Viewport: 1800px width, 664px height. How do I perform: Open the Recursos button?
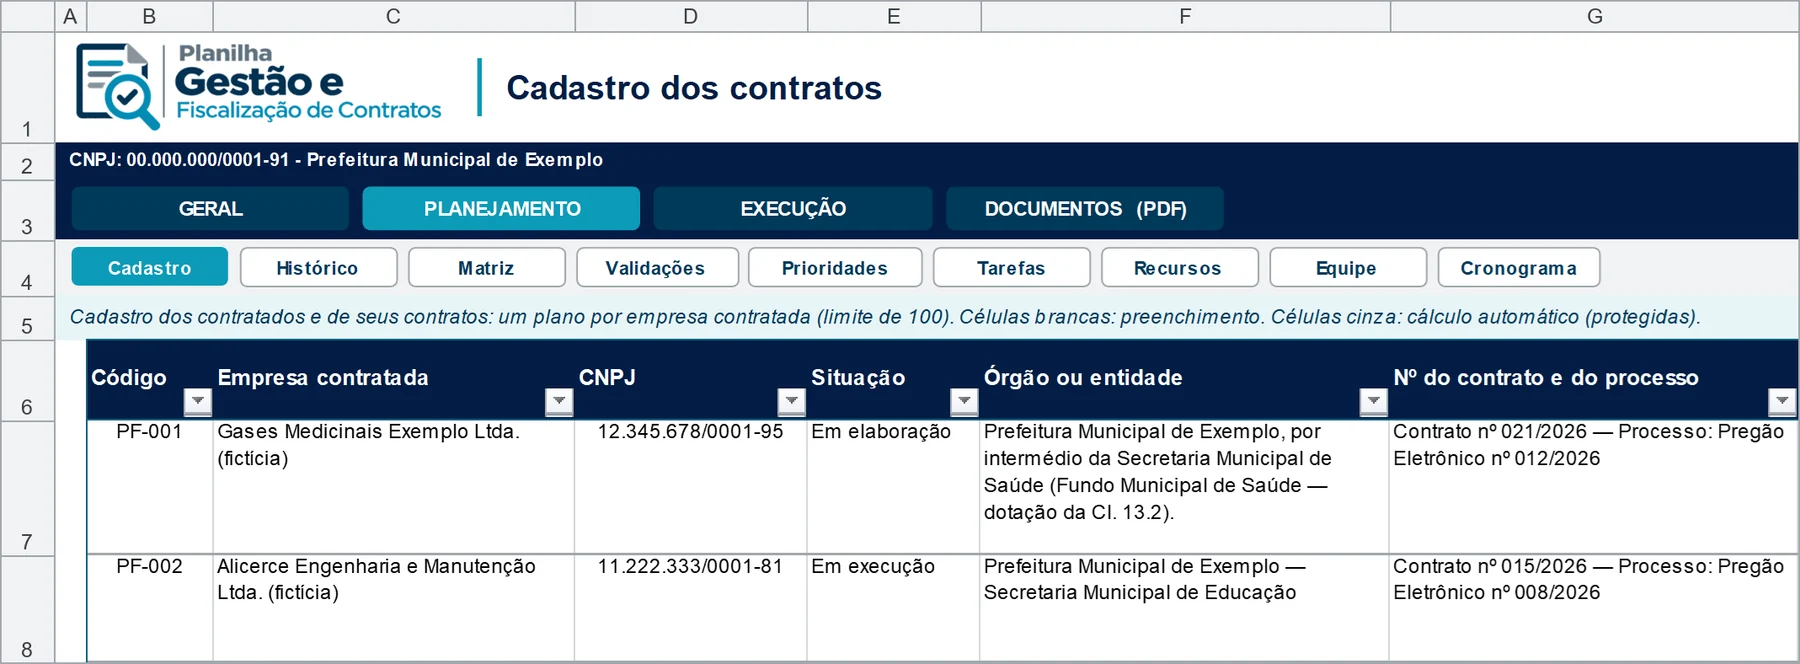coord(1179,268)
